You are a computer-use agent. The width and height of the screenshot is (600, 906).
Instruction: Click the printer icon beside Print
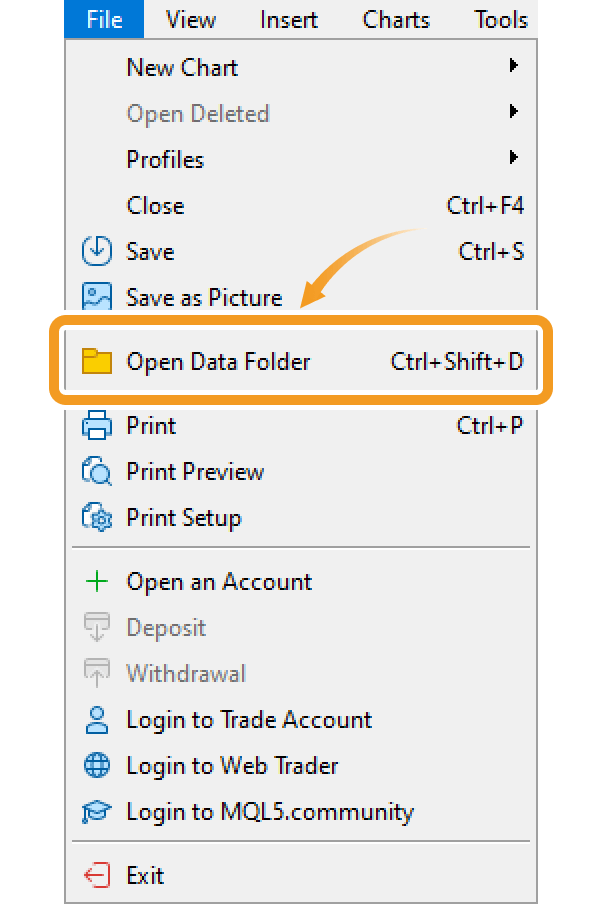(x=97, y=426)
